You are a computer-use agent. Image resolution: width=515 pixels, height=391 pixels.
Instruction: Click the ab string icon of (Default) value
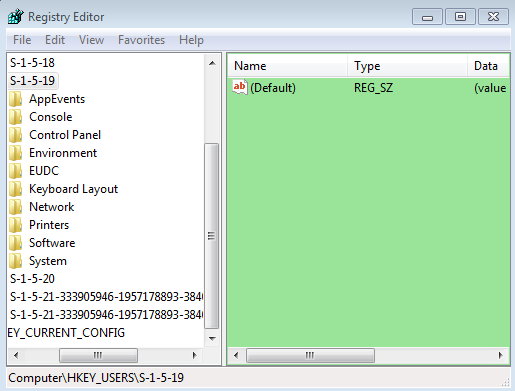click(x=240, y=87)
